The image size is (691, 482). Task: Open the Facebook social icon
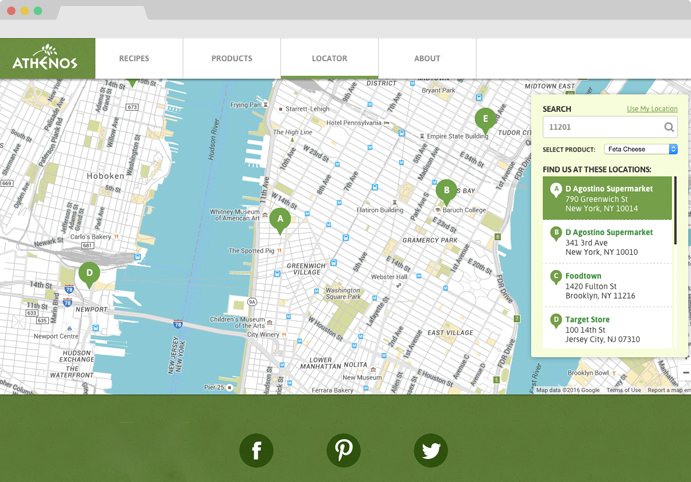click(x=256, y=450)
